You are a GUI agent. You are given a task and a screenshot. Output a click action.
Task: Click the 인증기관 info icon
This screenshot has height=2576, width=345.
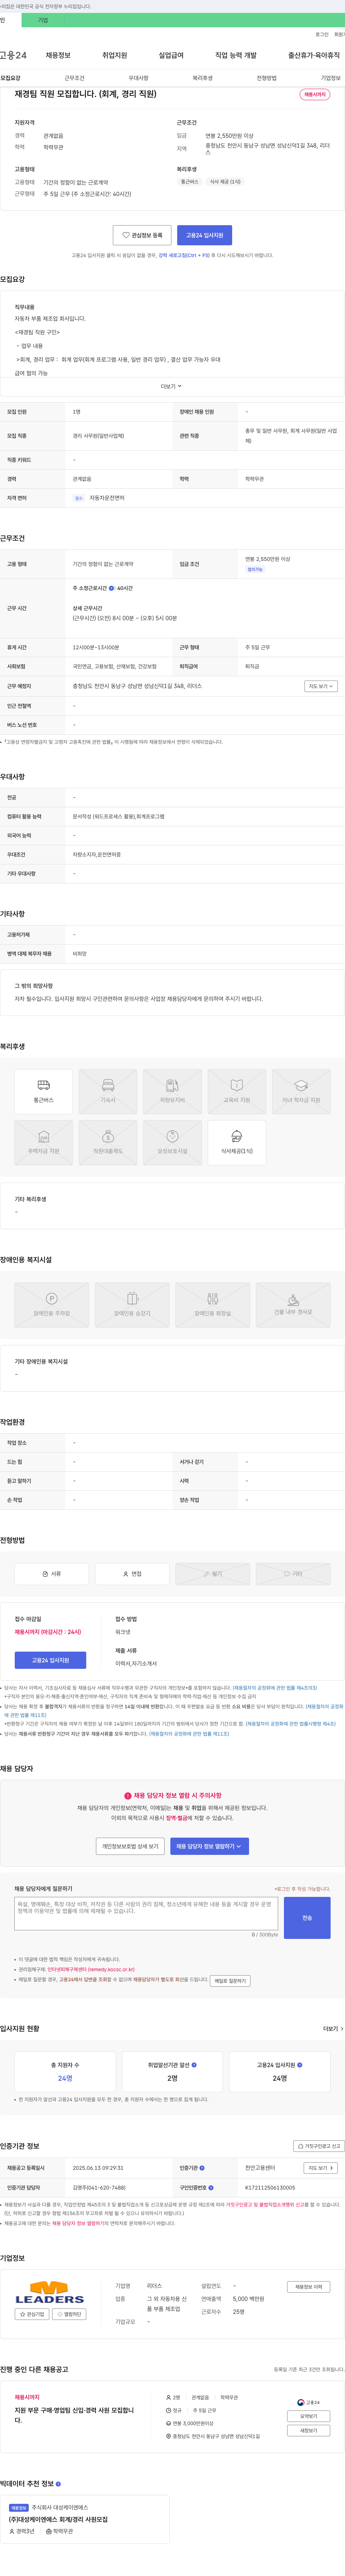pos(202,2168)
